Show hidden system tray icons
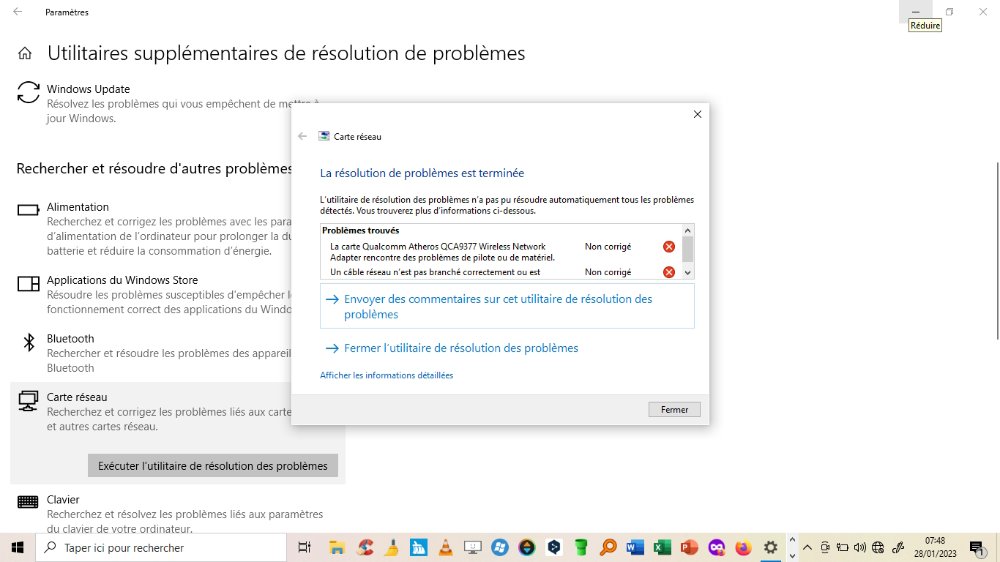Viewport: 1000px width, 562px height. (x=807, y=547)
